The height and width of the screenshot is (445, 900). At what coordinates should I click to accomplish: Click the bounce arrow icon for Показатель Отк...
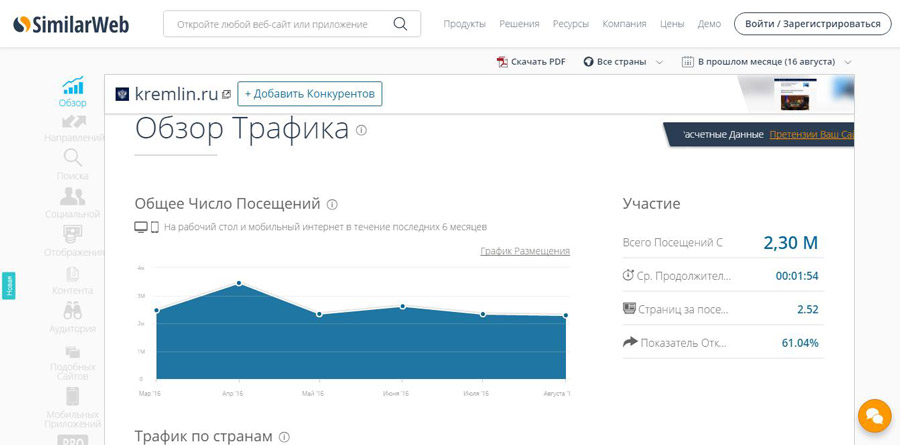(630, 342)
